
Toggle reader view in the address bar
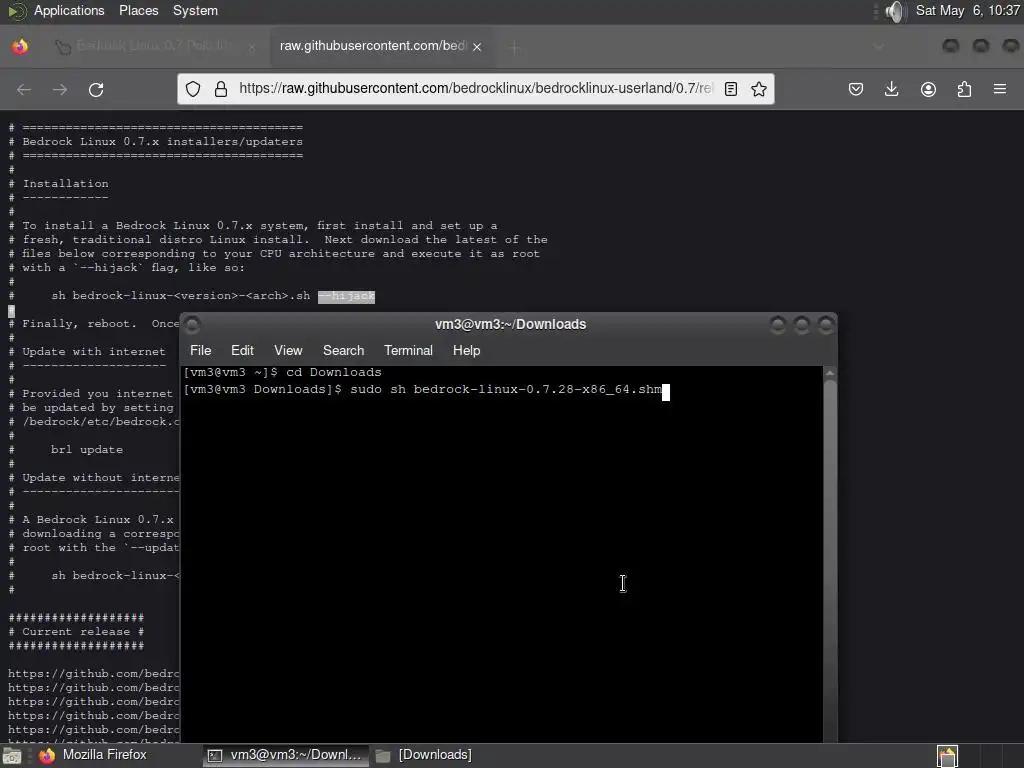tap(731, 89)
